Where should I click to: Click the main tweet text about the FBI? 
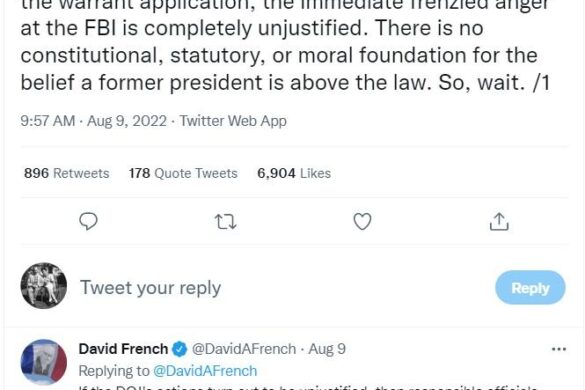click(x=285, y=47)
